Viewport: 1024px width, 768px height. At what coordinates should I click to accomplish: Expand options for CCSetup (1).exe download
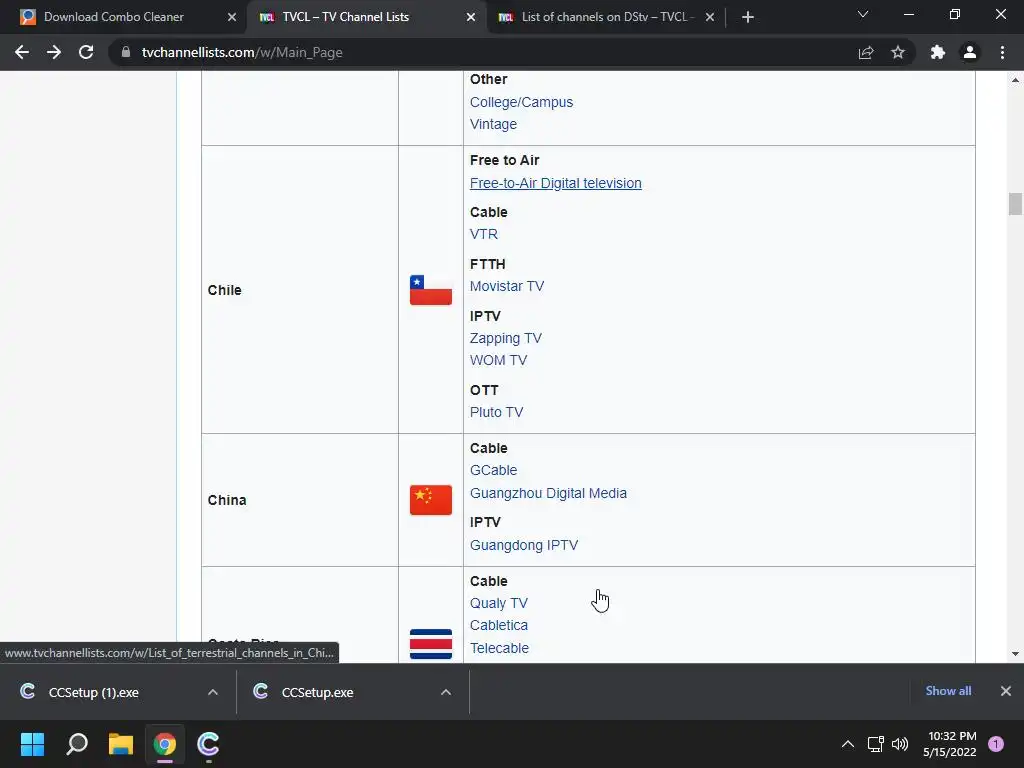coord(213,692)
